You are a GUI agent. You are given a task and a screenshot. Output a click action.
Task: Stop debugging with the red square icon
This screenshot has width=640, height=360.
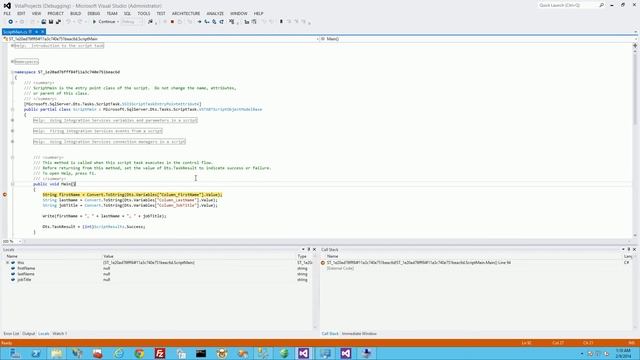tap(172, 22)
